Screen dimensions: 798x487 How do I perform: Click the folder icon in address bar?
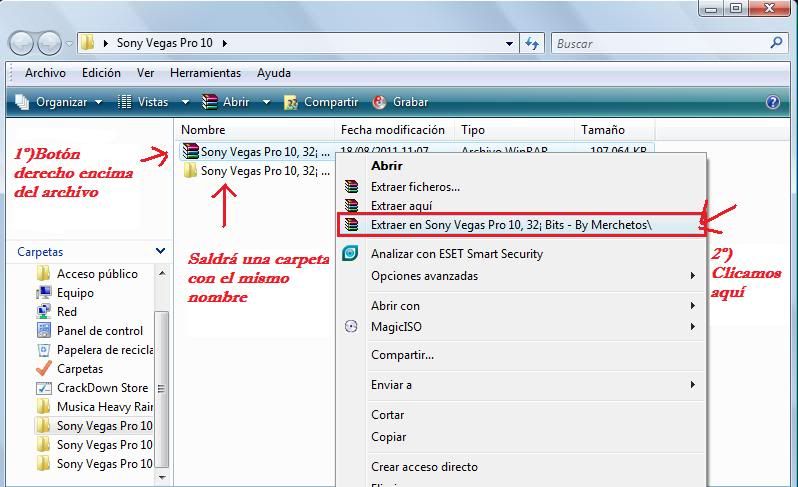[88, 43]
